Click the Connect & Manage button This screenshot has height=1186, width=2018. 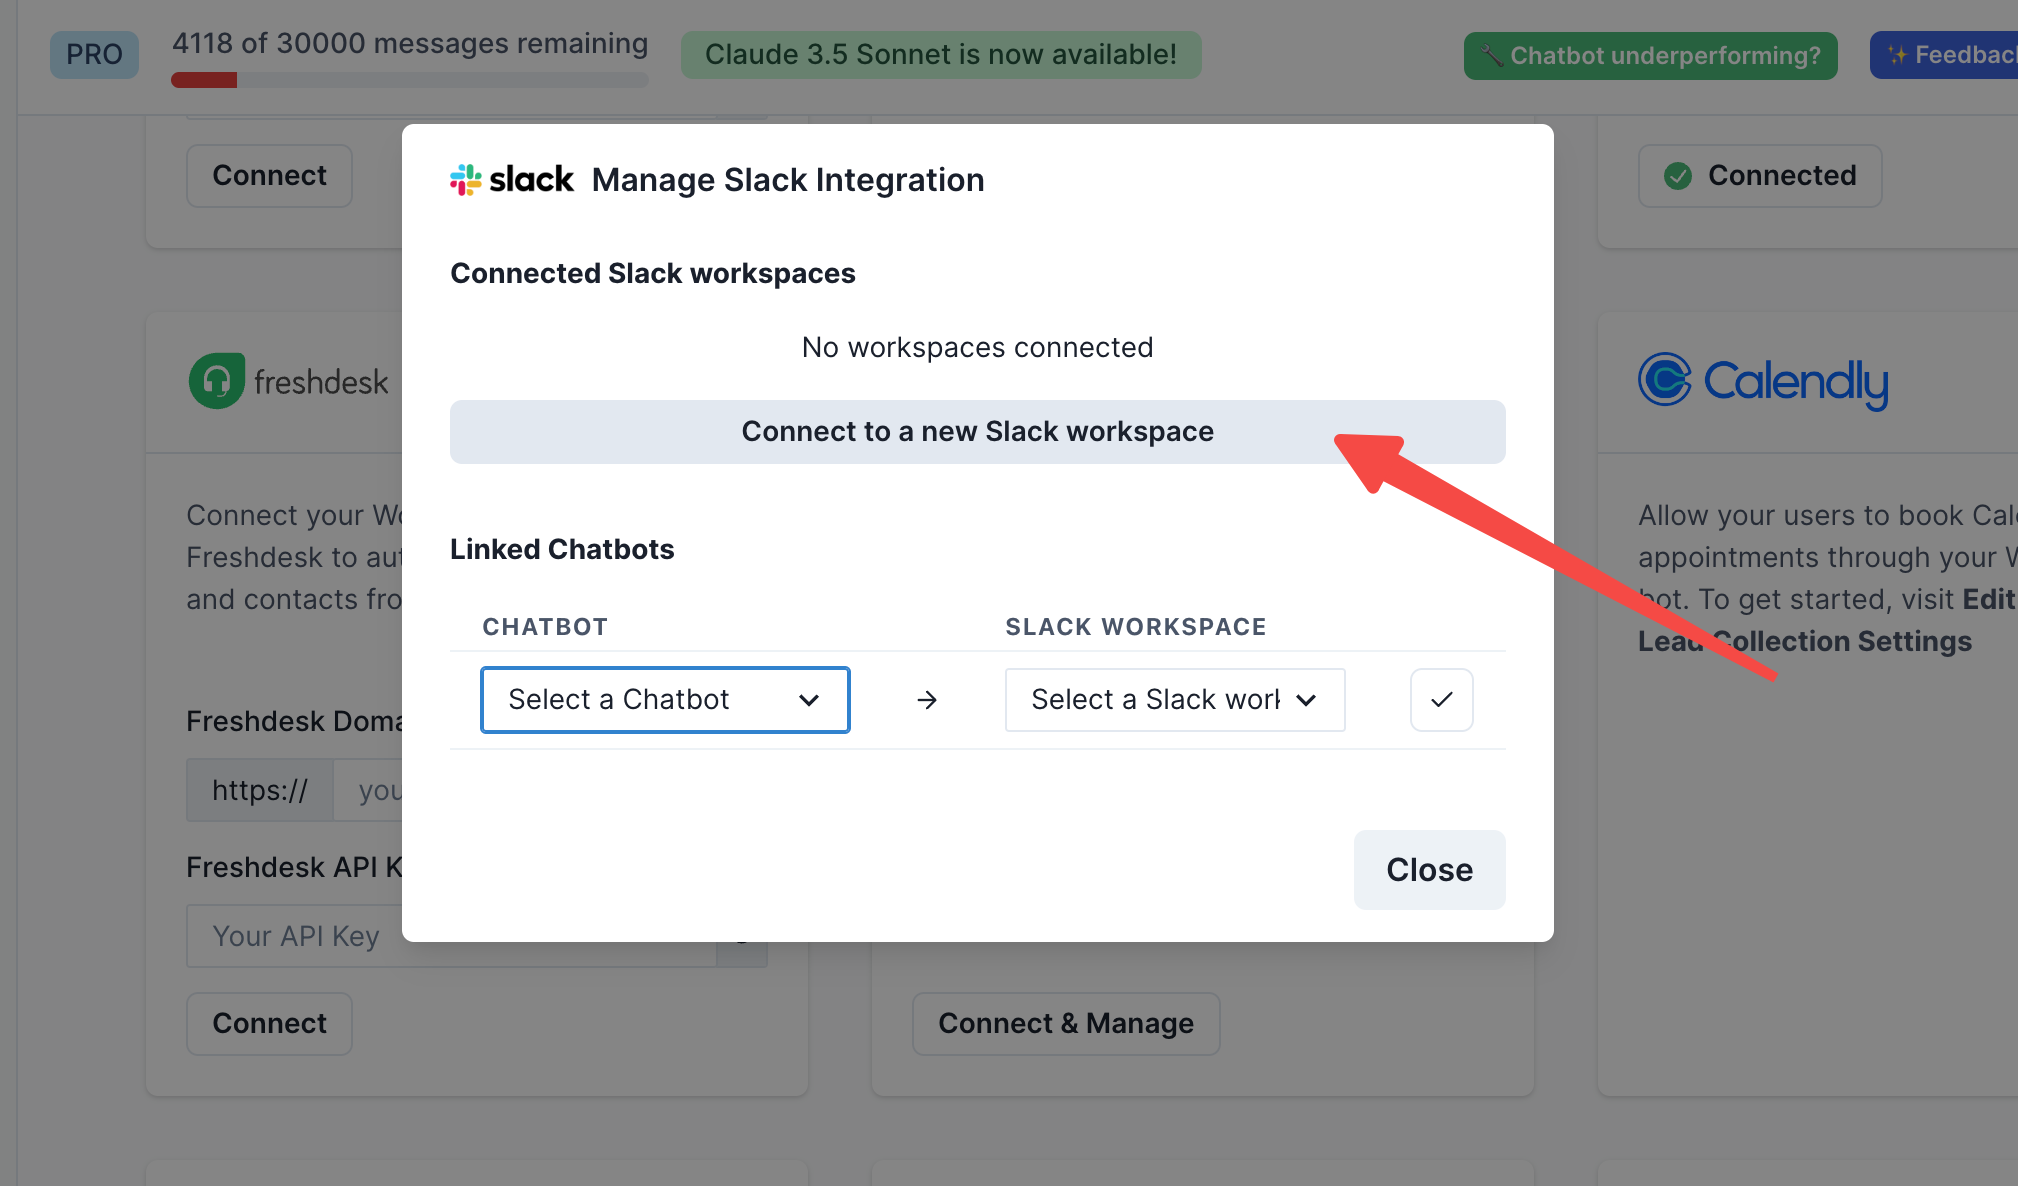pos(1065,1023)
